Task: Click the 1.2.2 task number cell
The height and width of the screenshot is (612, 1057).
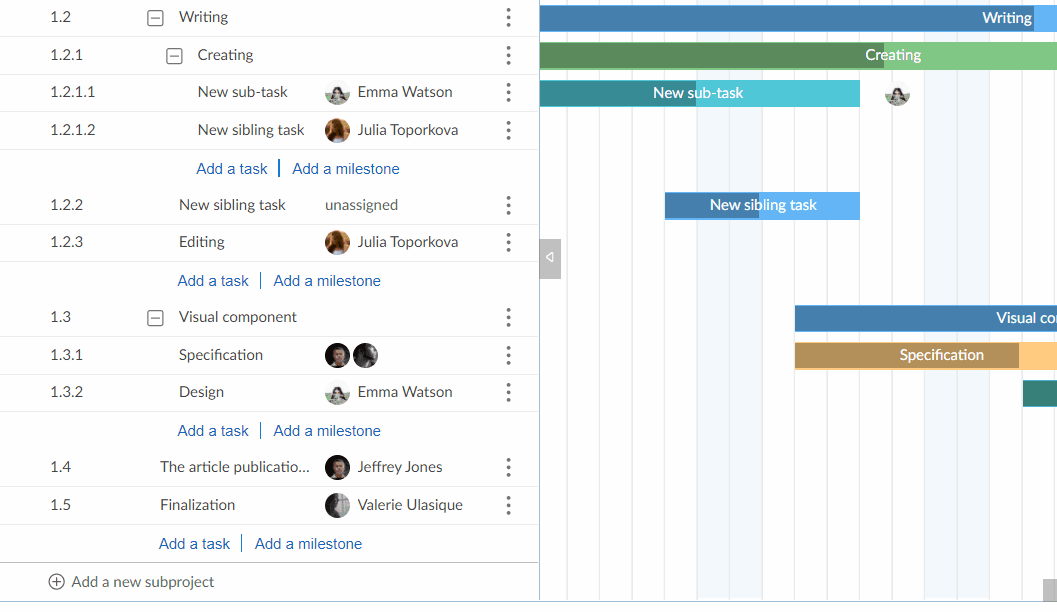Action: tap(67, 205)
